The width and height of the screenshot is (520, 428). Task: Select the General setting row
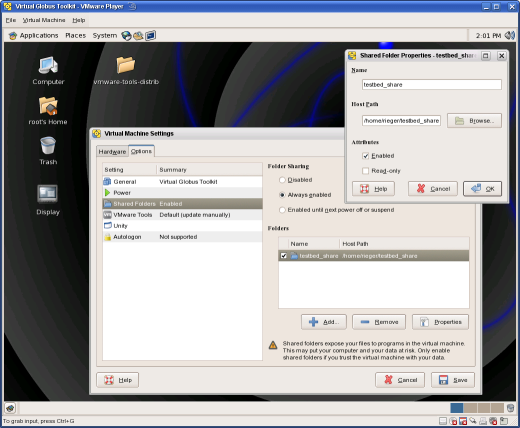click(x=182, y=182)
